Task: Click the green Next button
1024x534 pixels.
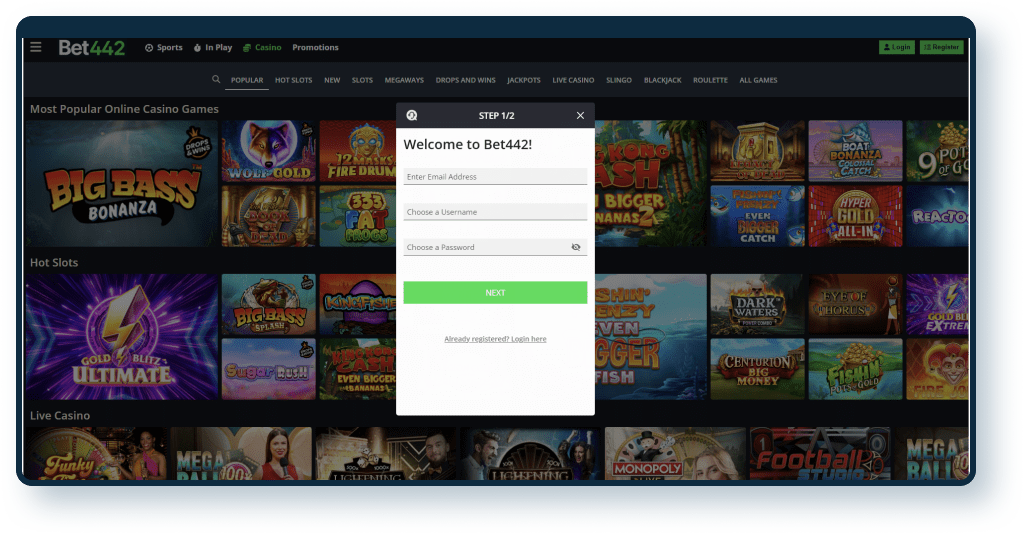Action: (495, 292)
